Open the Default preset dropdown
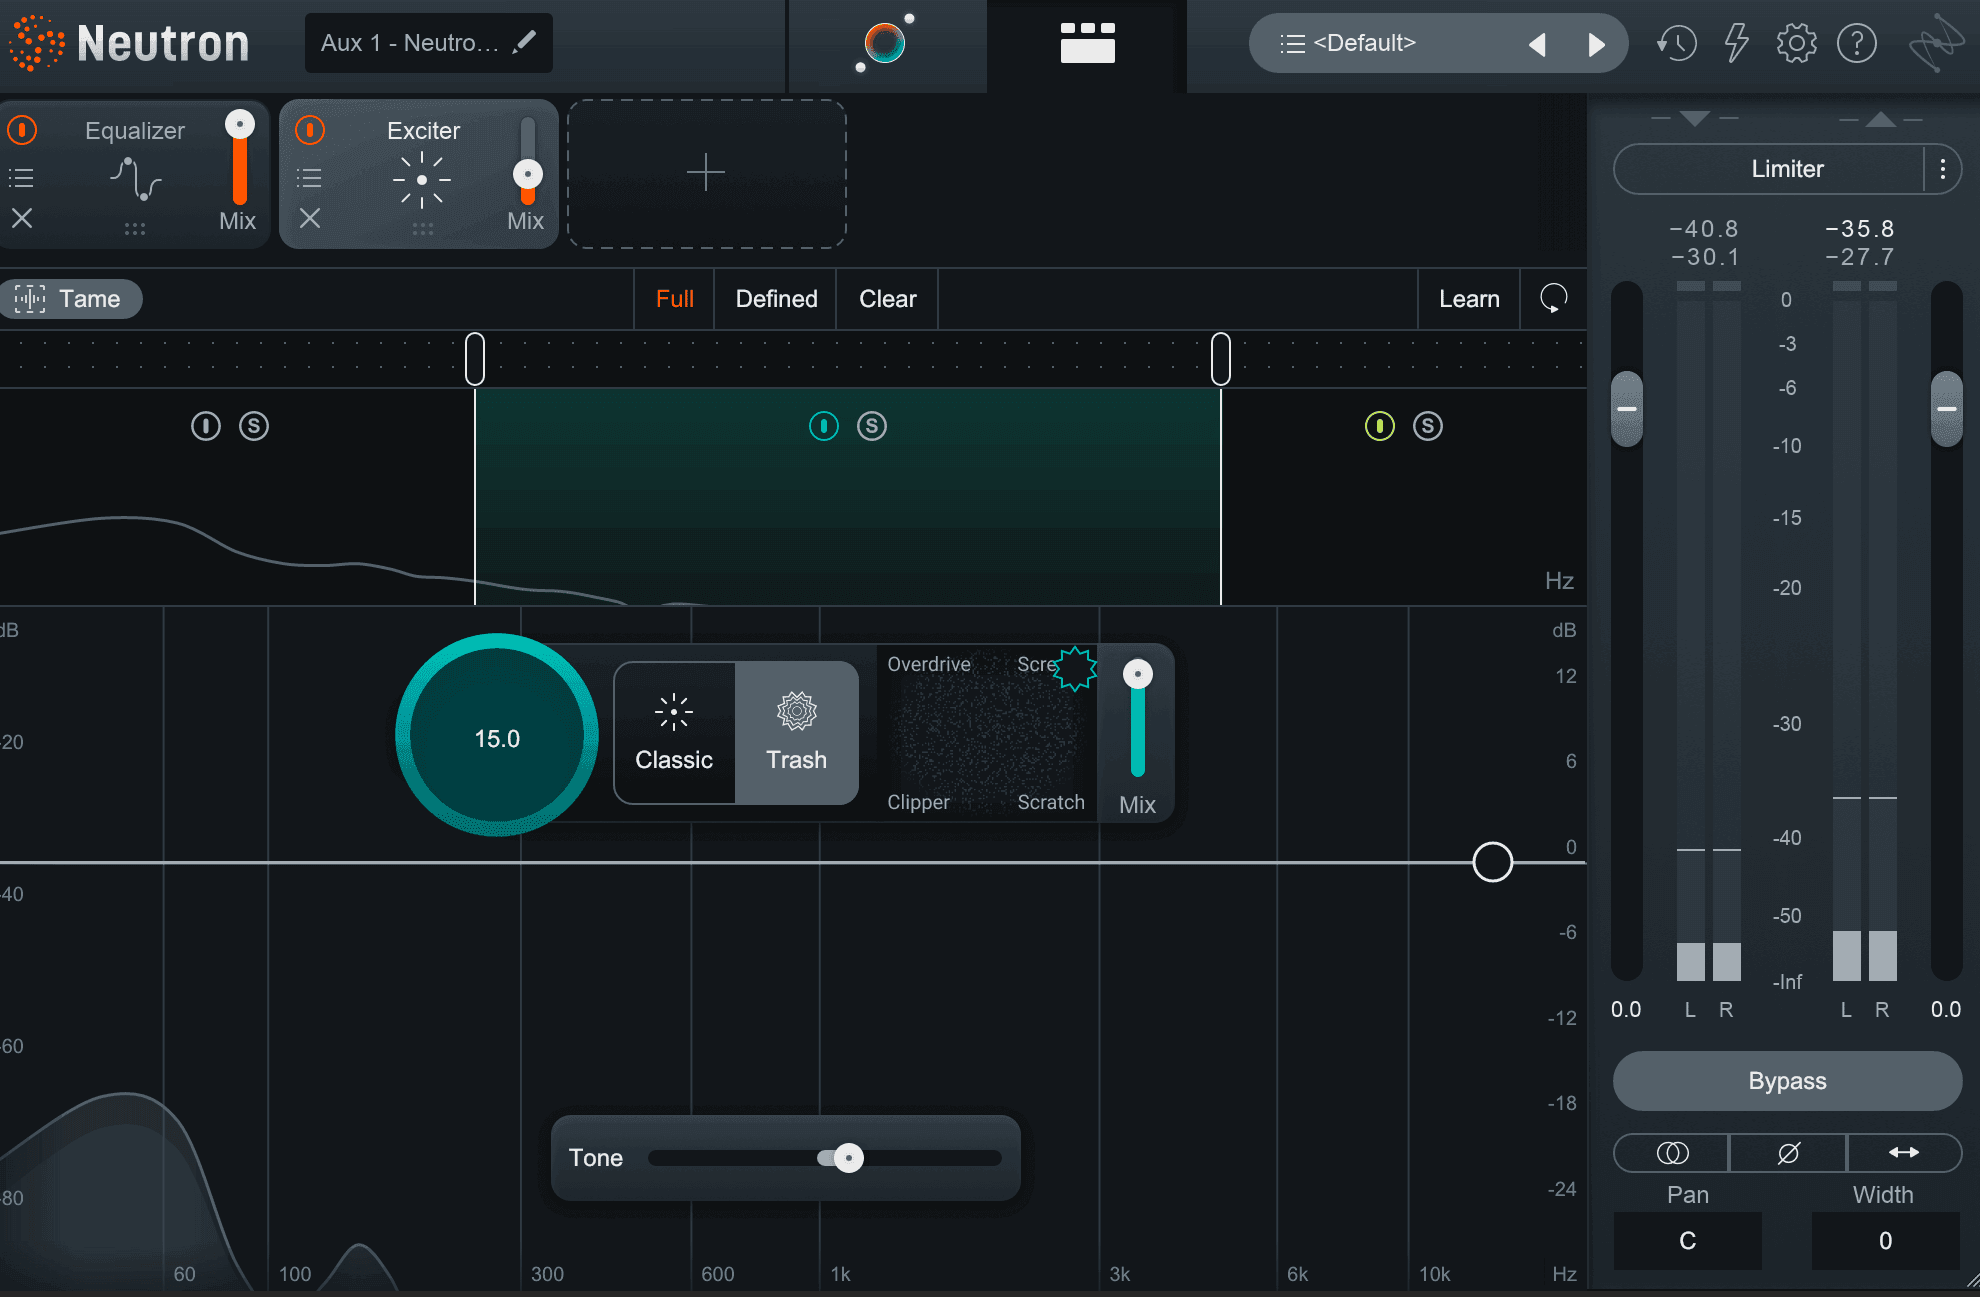Screen dimensions: 1980x1297 1365,43
